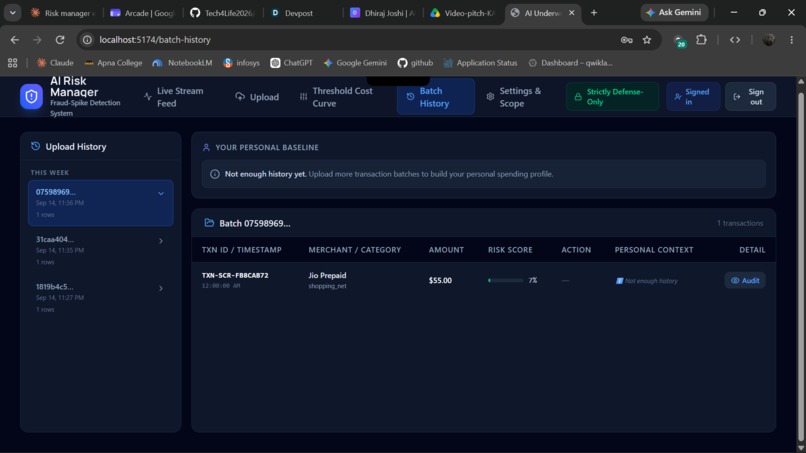The width and height of the screenshot is (806, 453).
Task: Click the 1 transactions count label
Action: (x=740, y=223)
